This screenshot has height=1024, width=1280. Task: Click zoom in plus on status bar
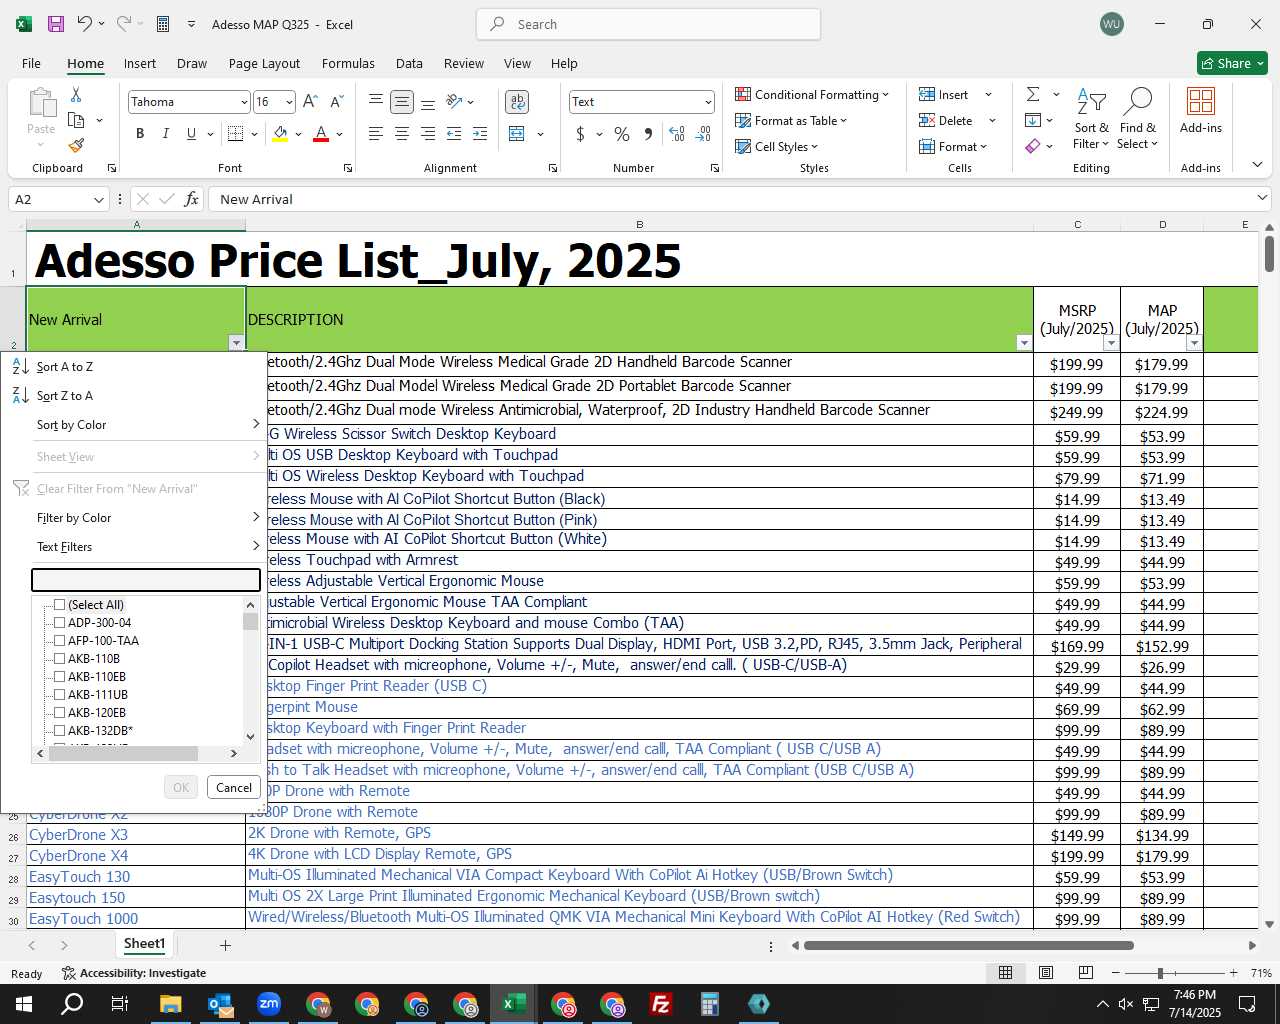tap(1233, 973)
